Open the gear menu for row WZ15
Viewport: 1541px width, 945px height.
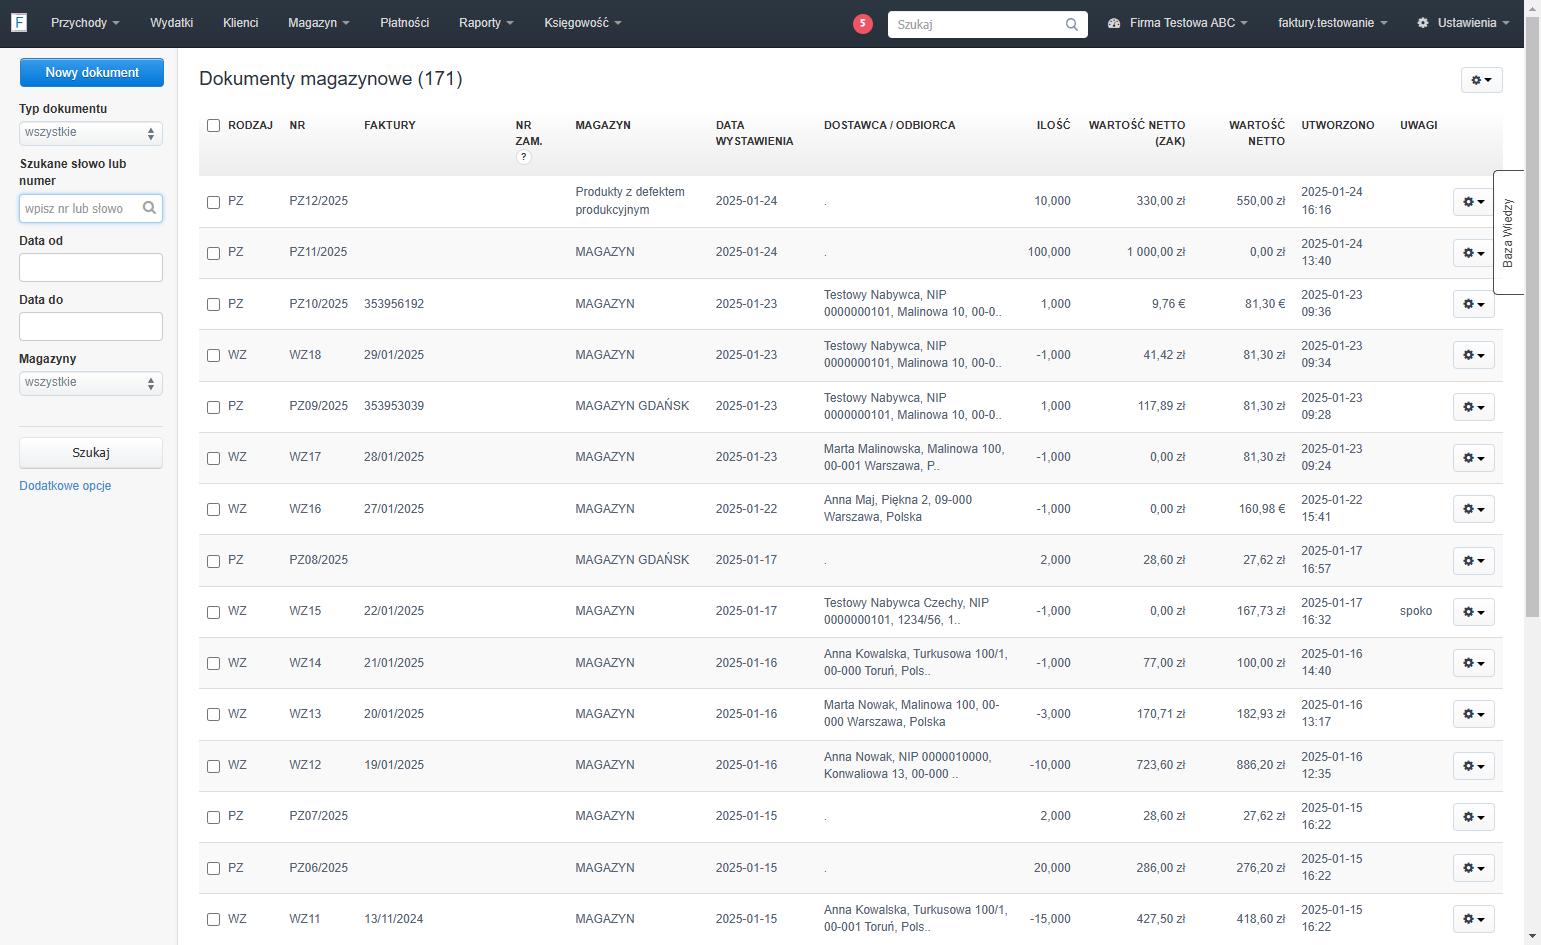pyautogui.click(x=1473, y=612)
